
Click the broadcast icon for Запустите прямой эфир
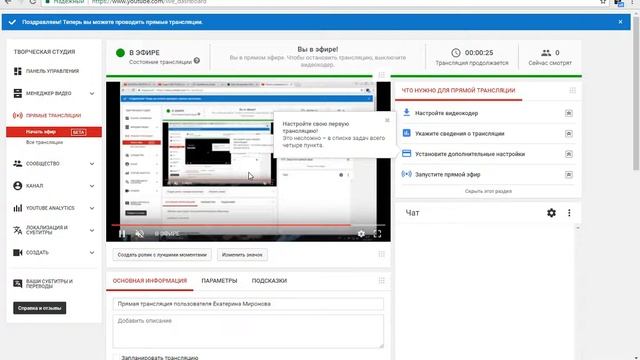click(x=407, y=174)
